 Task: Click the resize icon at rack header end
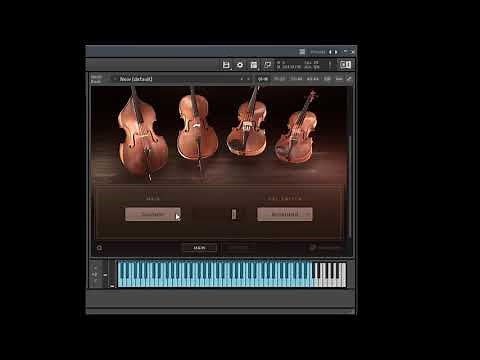click(x=349, y=79)
